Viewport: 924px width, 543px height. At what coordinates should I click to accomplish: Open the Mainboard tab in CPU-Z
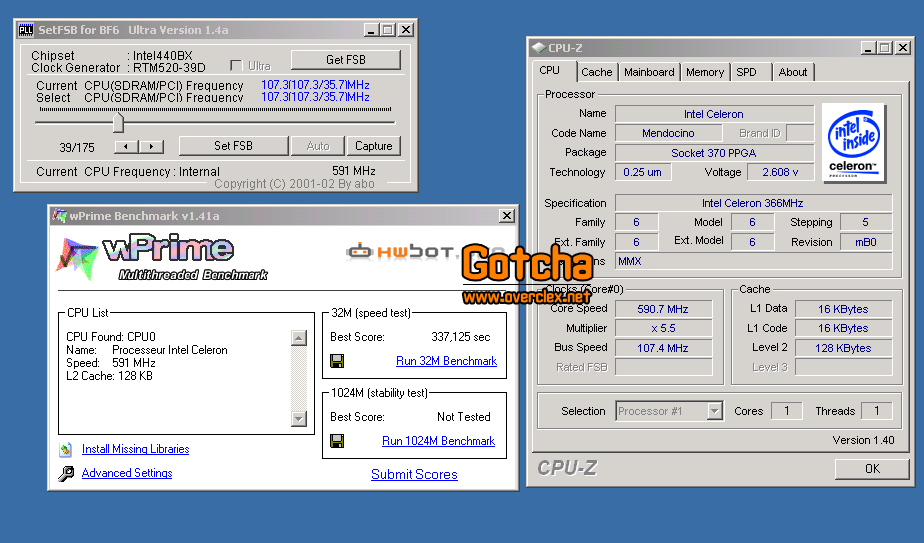[649, 72]
